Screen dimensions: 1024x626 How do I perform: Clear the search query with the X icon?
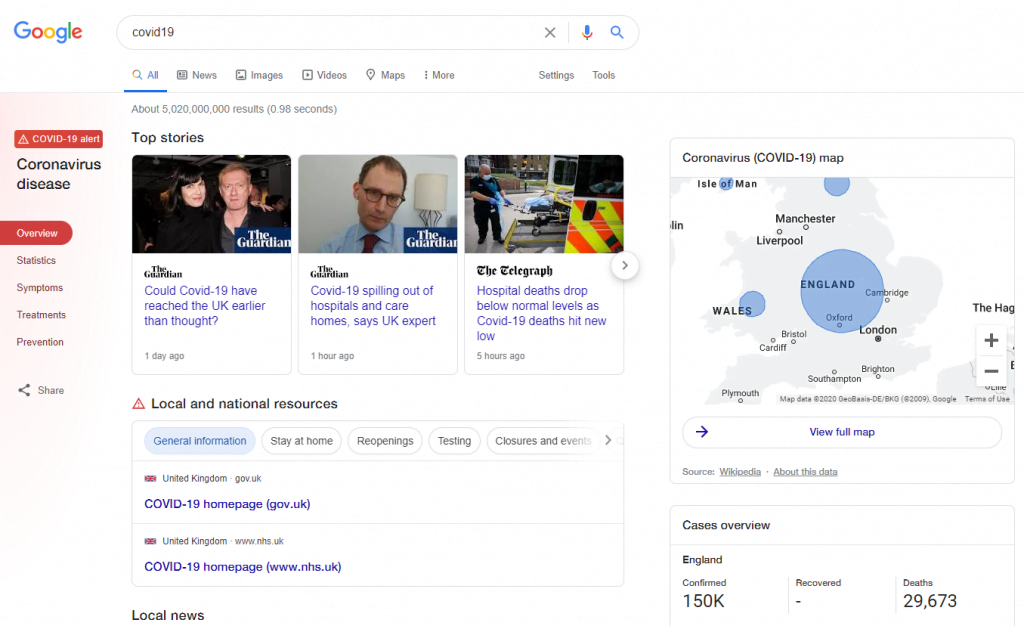[x=550, y=32]
